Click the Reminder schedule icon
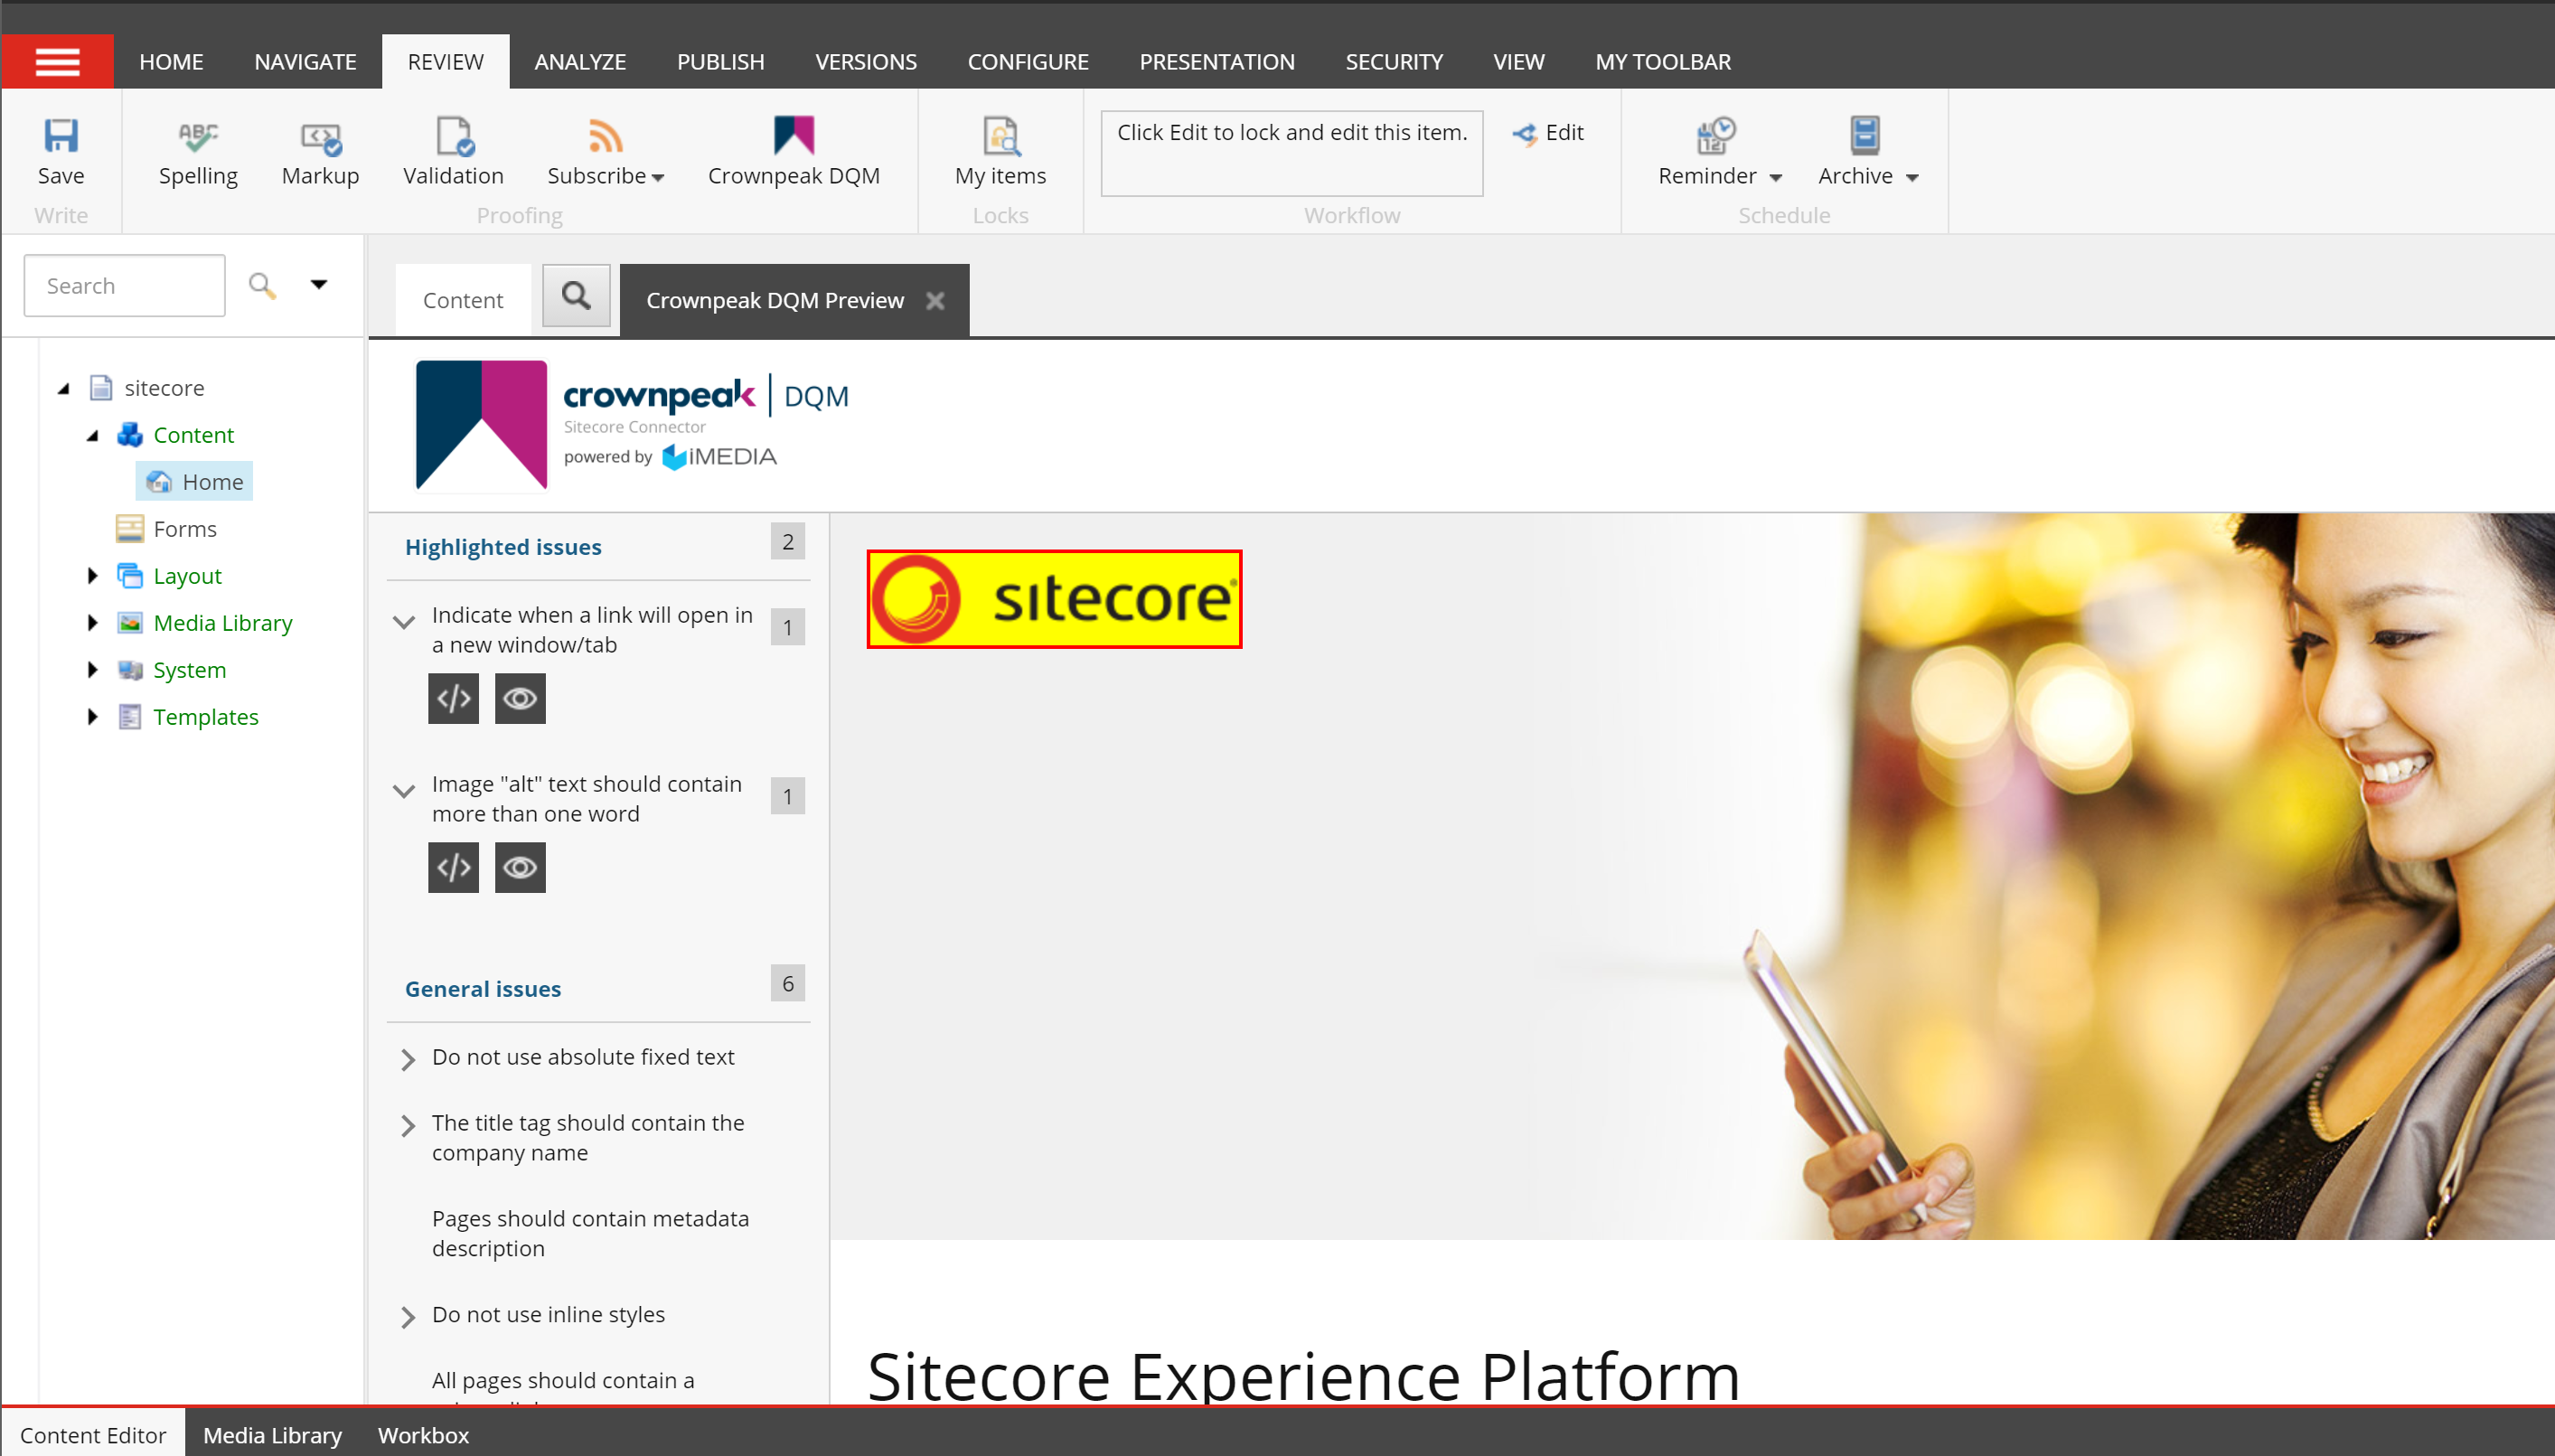 tap(1716, 136)
